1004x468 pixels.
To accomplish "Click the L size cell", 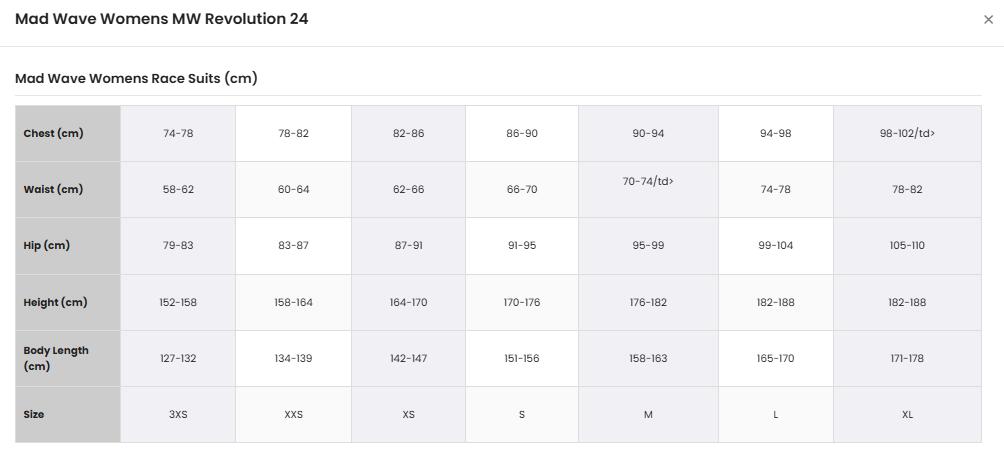I will tap(775, 414).
